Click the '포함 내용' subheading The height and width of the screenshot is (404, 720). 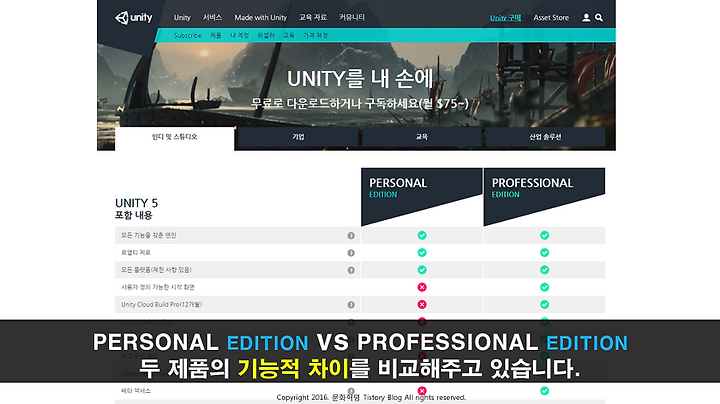[x=134, y=215]
